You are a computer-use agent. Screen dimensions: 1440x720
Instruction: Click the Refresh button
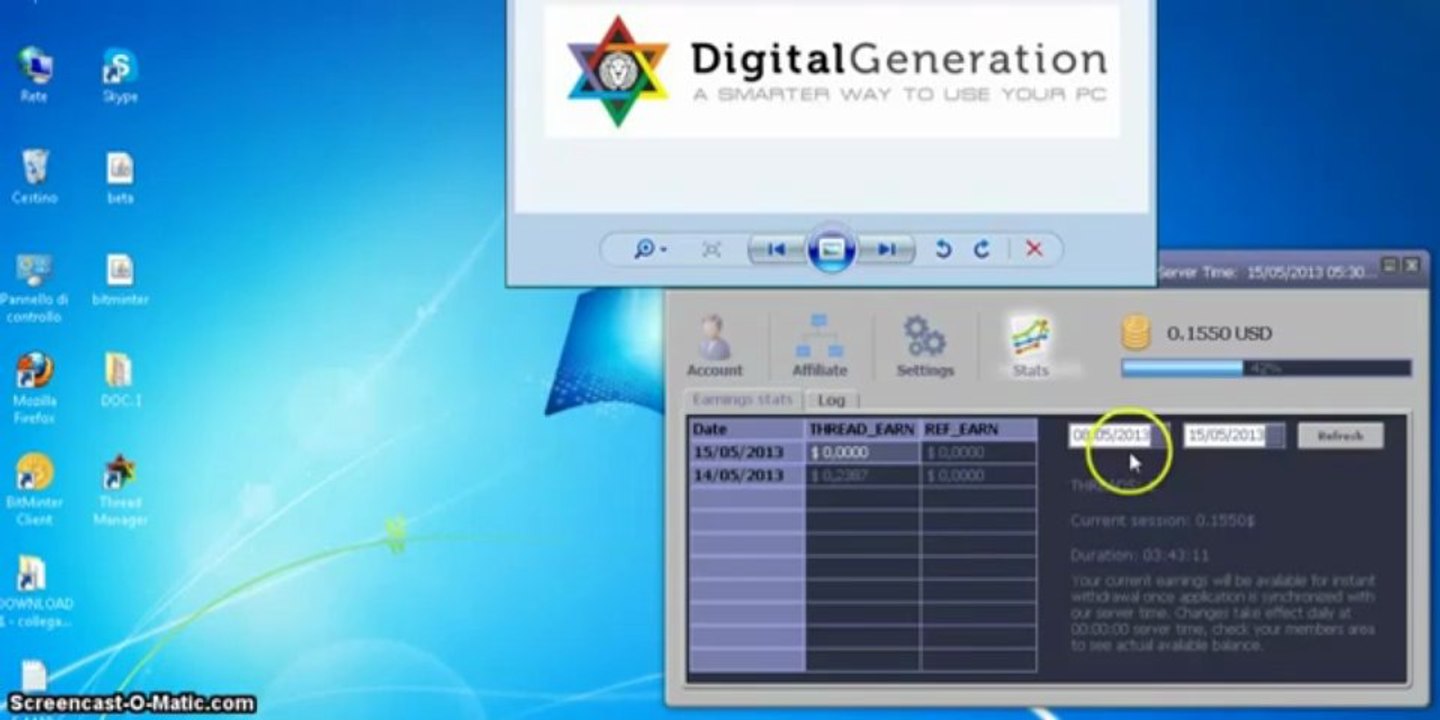pos(1340,436)
